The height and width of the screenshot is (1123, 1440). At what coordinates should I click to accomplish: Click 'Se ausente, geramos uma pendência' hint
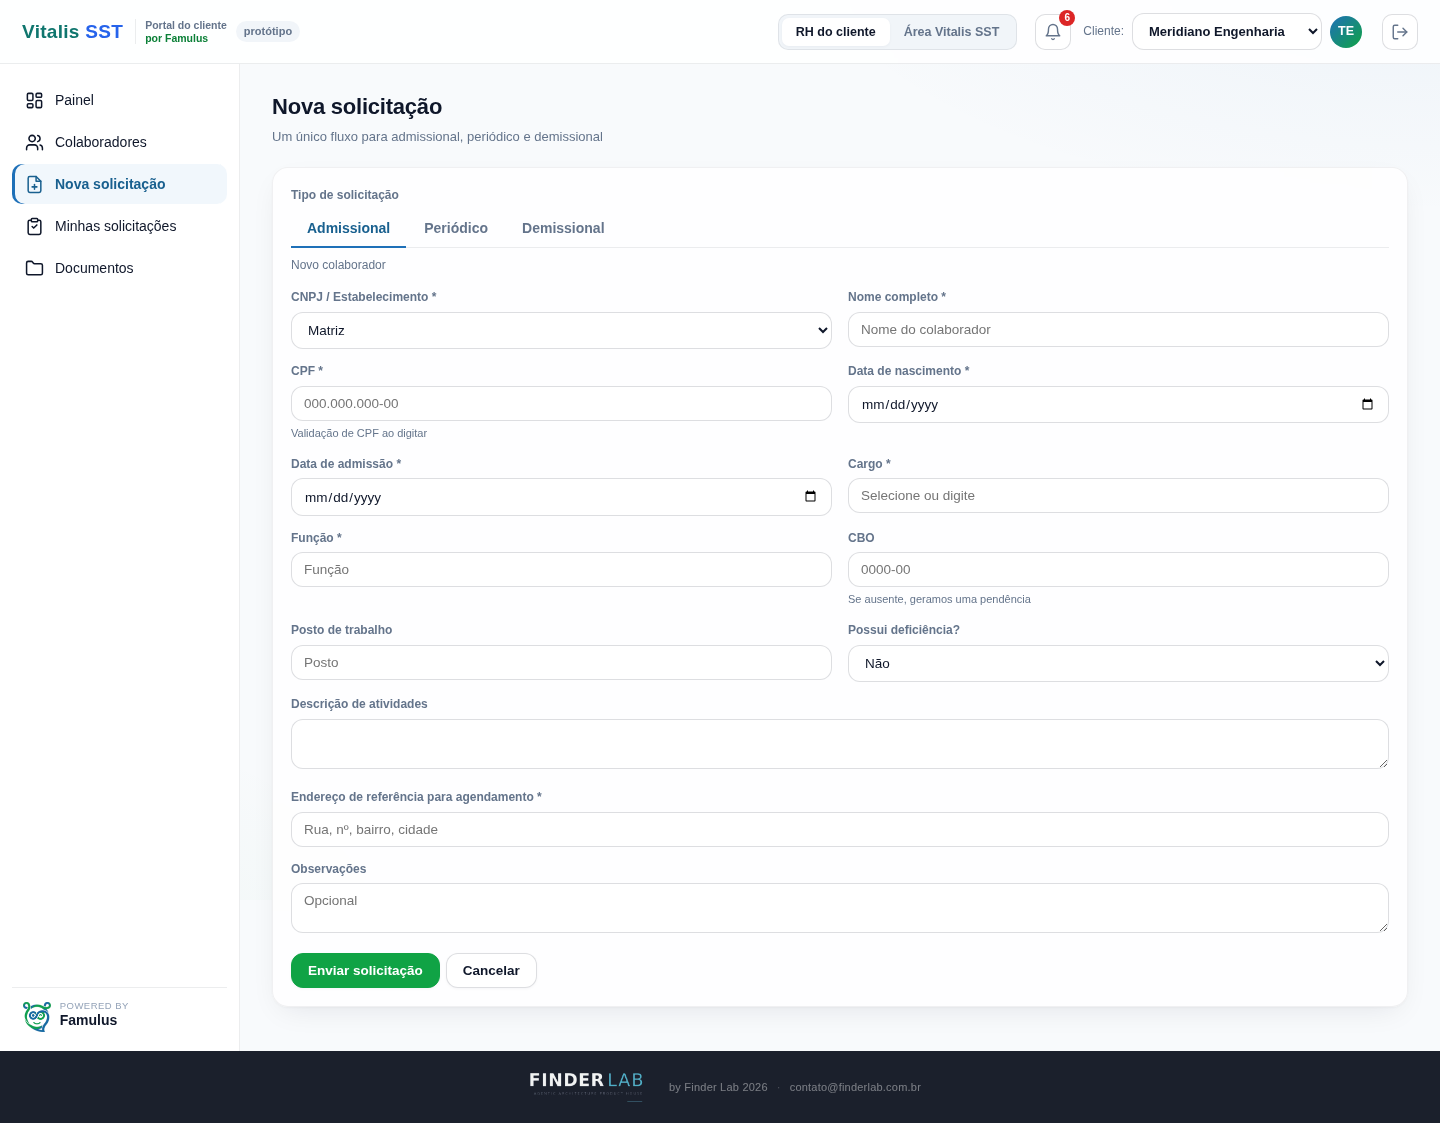click(939, 599)
